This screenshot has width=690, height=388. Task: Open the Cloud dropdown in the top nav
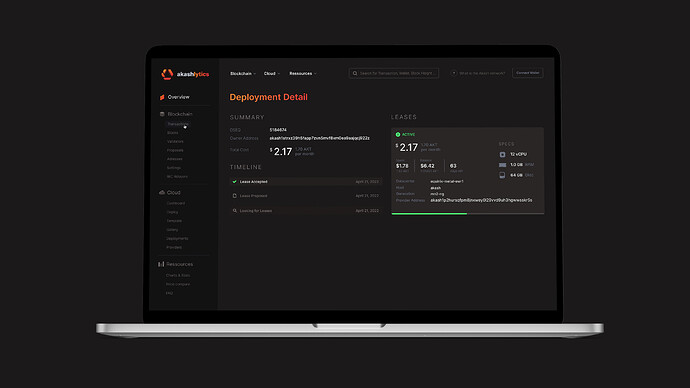point(272,73)
